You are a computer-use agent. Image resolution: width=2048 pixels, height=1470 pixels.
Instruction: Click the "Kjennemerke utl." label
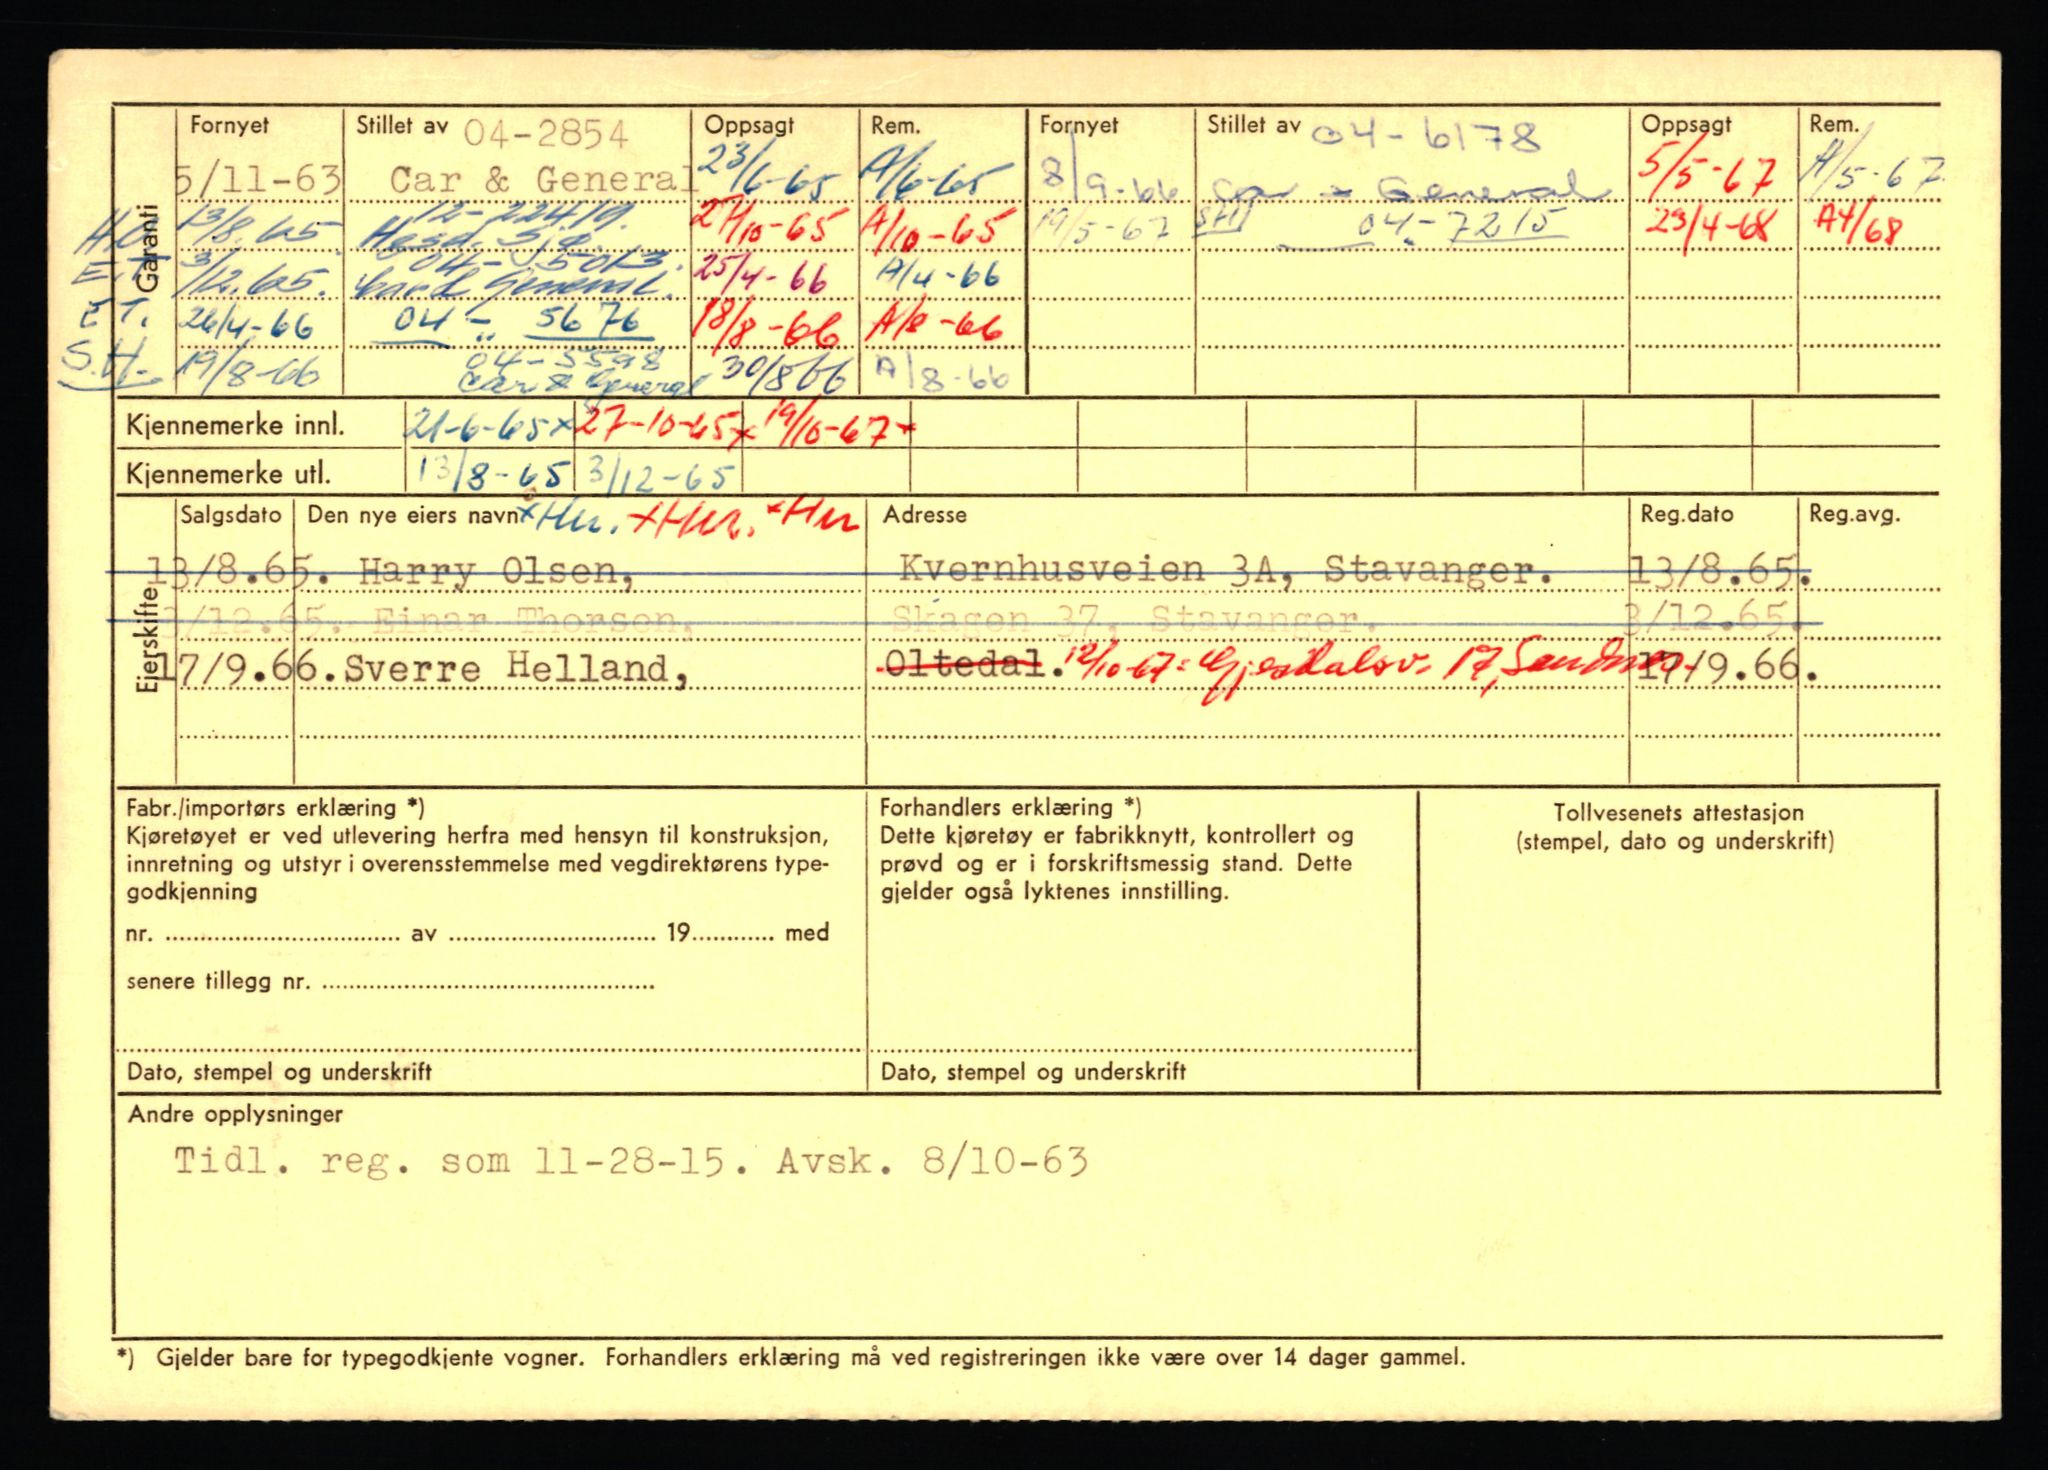(228, 473)
